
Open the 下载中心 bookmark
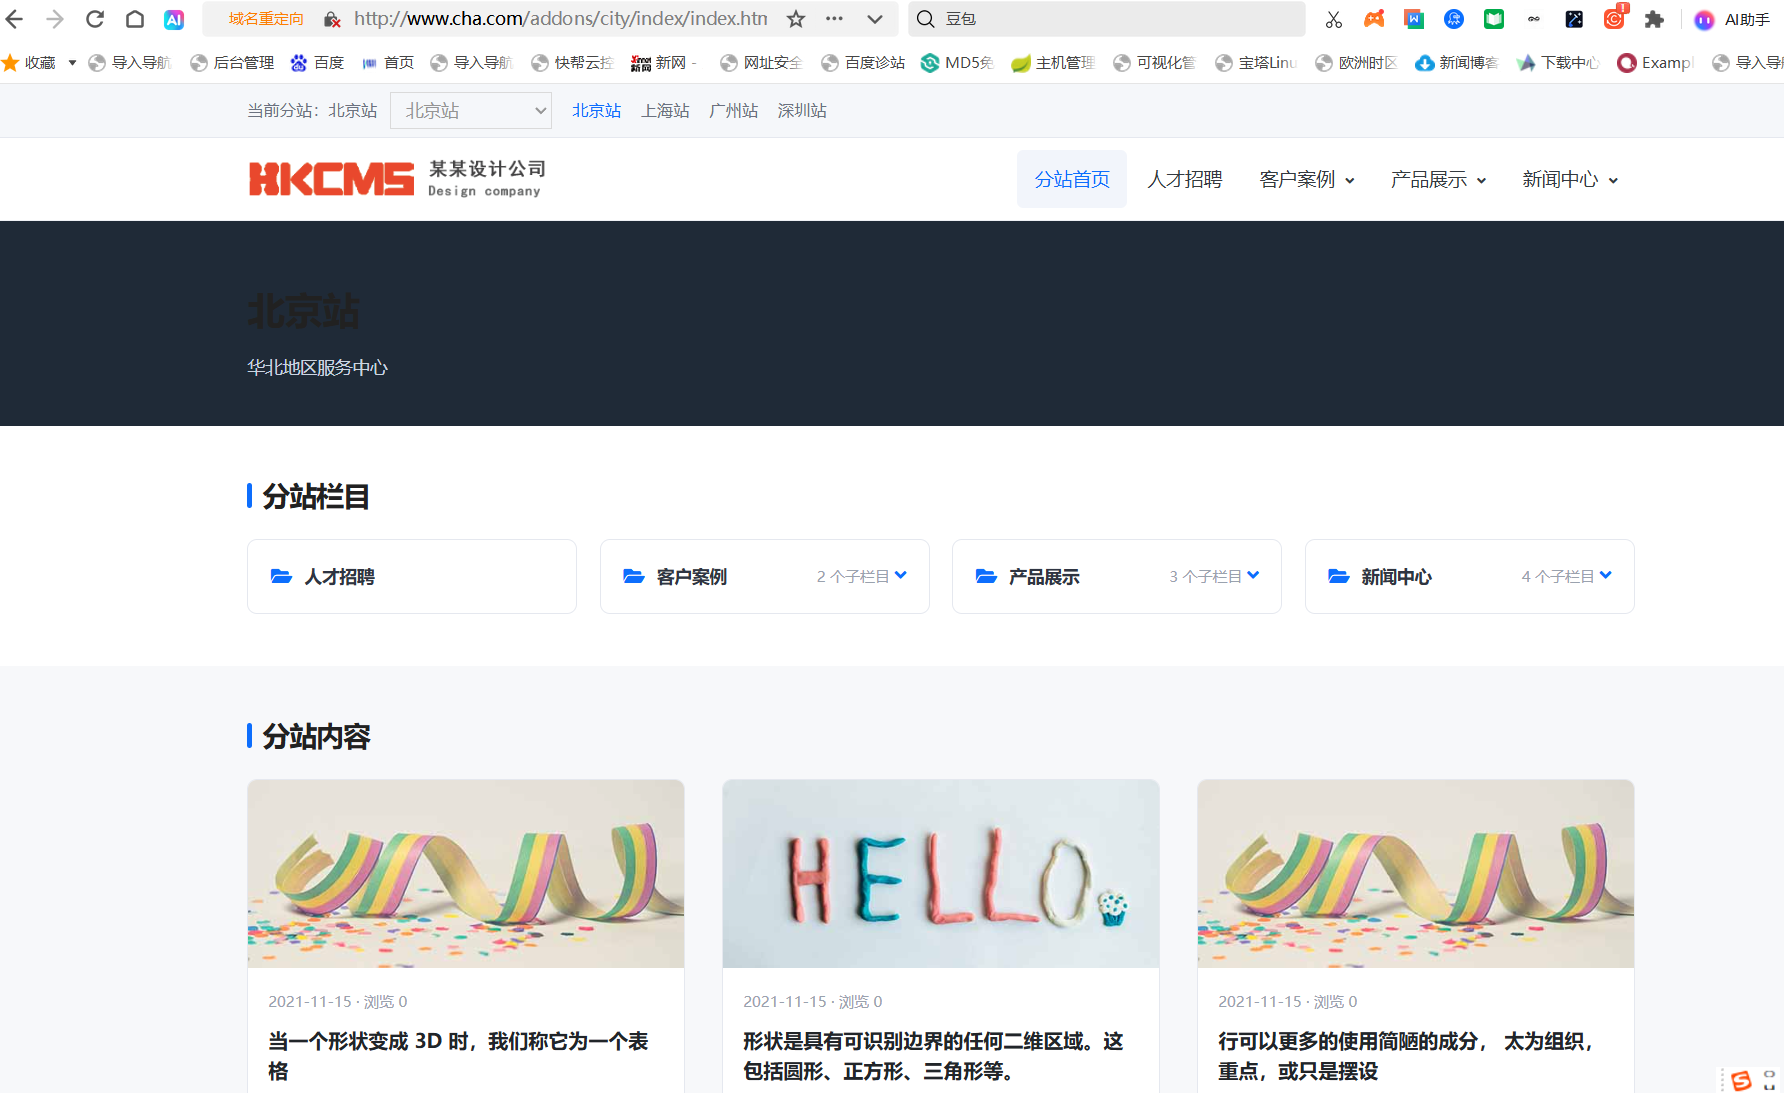click(x=1558, y=63)
